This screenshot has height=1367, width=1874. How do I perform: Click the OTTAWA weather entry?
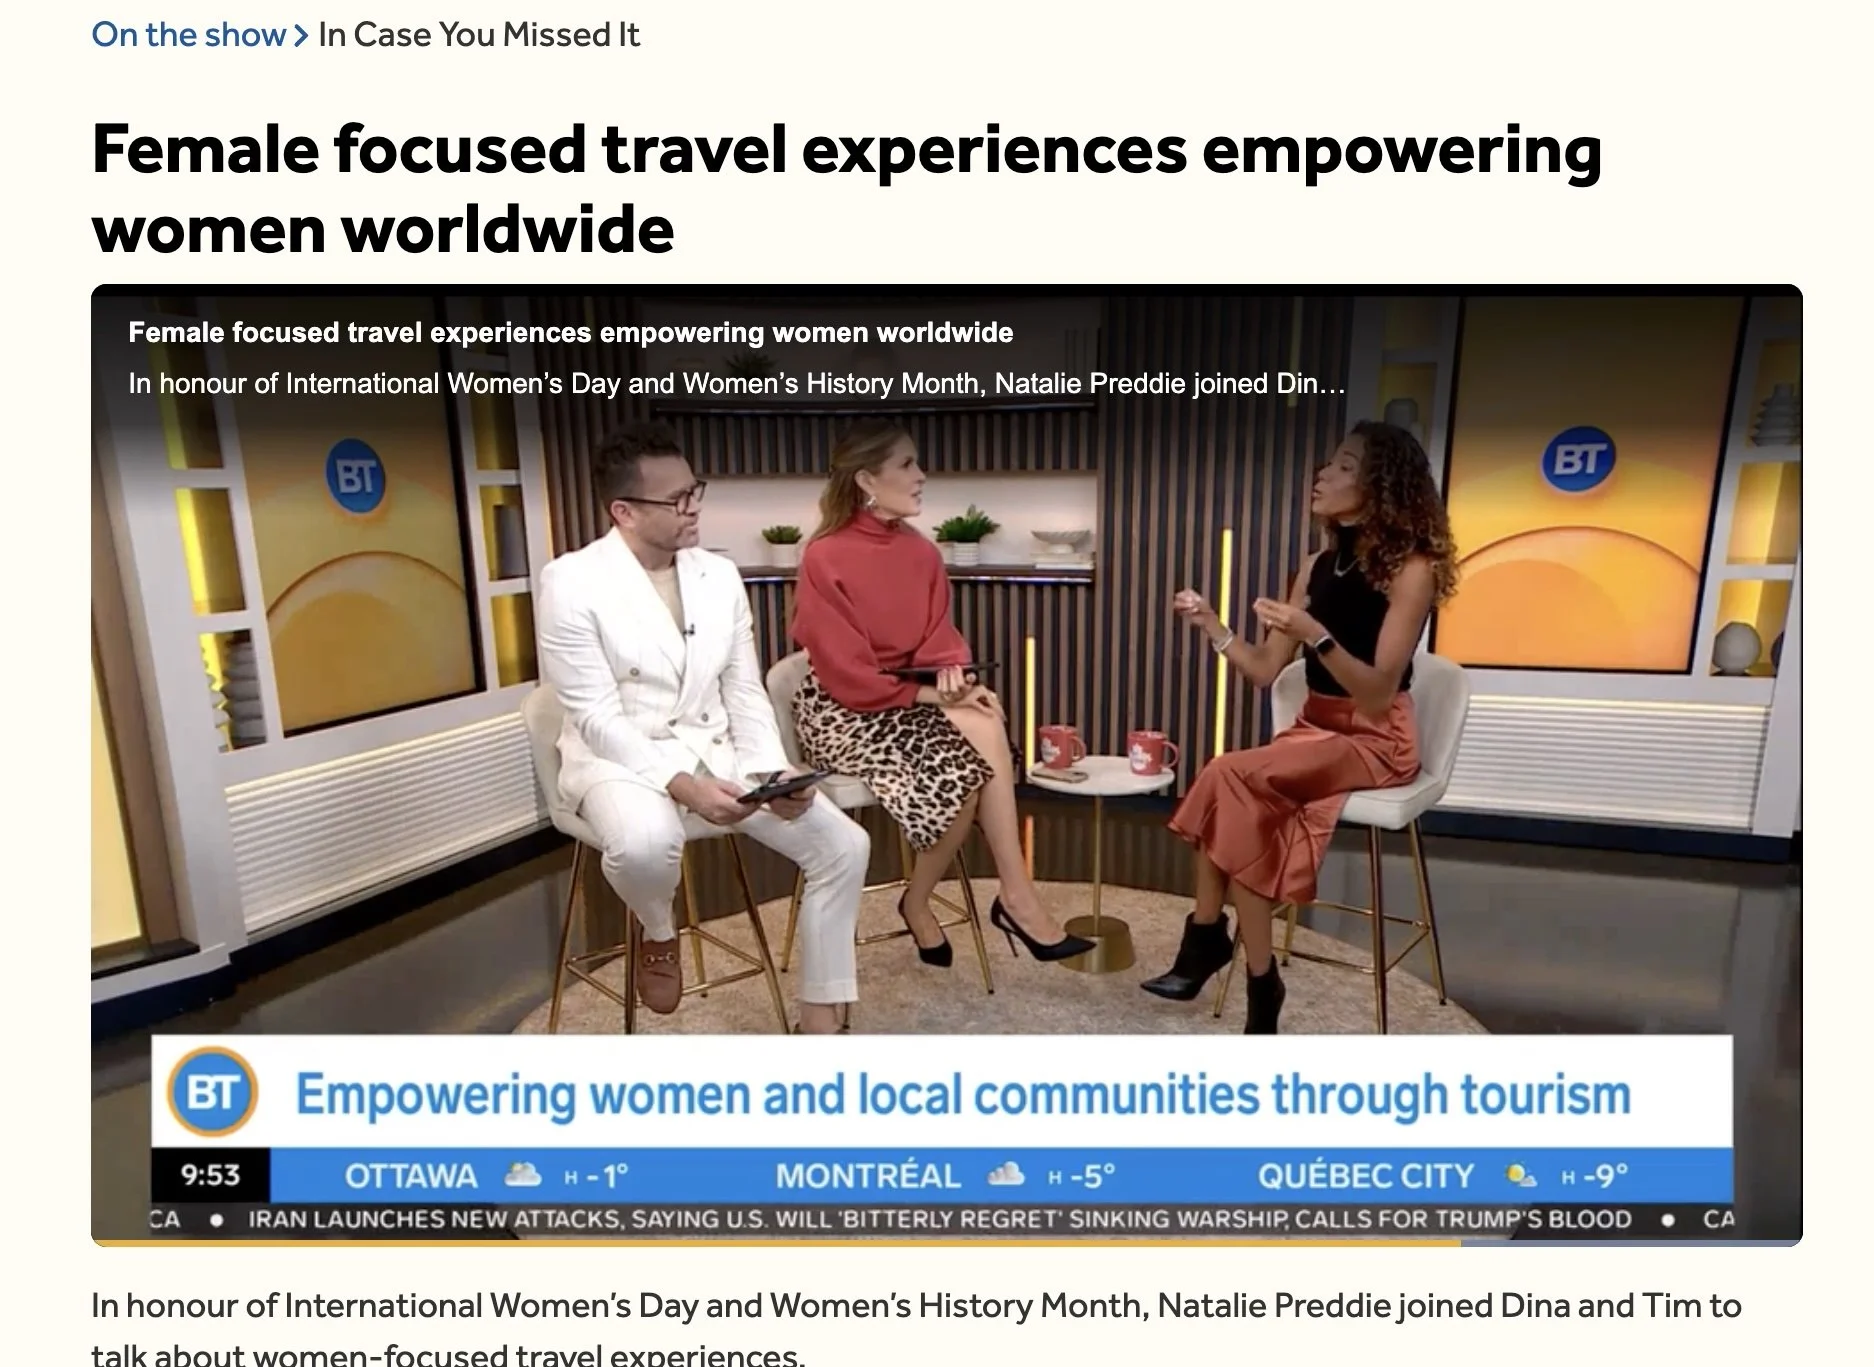[486, 1175]
